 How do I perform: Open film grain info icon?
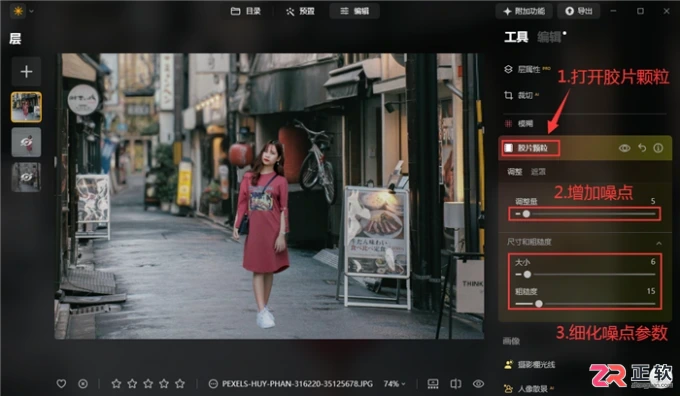tap(658, 148)
